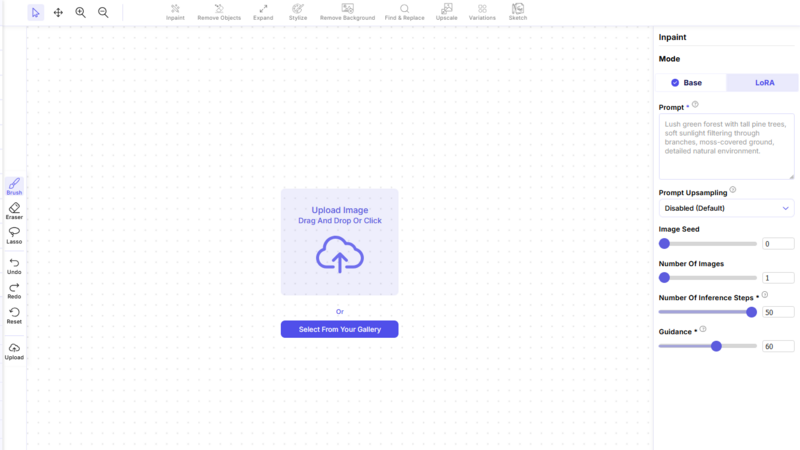Select Base mode option
Viewport: 800px width, 450px height.
691,83
